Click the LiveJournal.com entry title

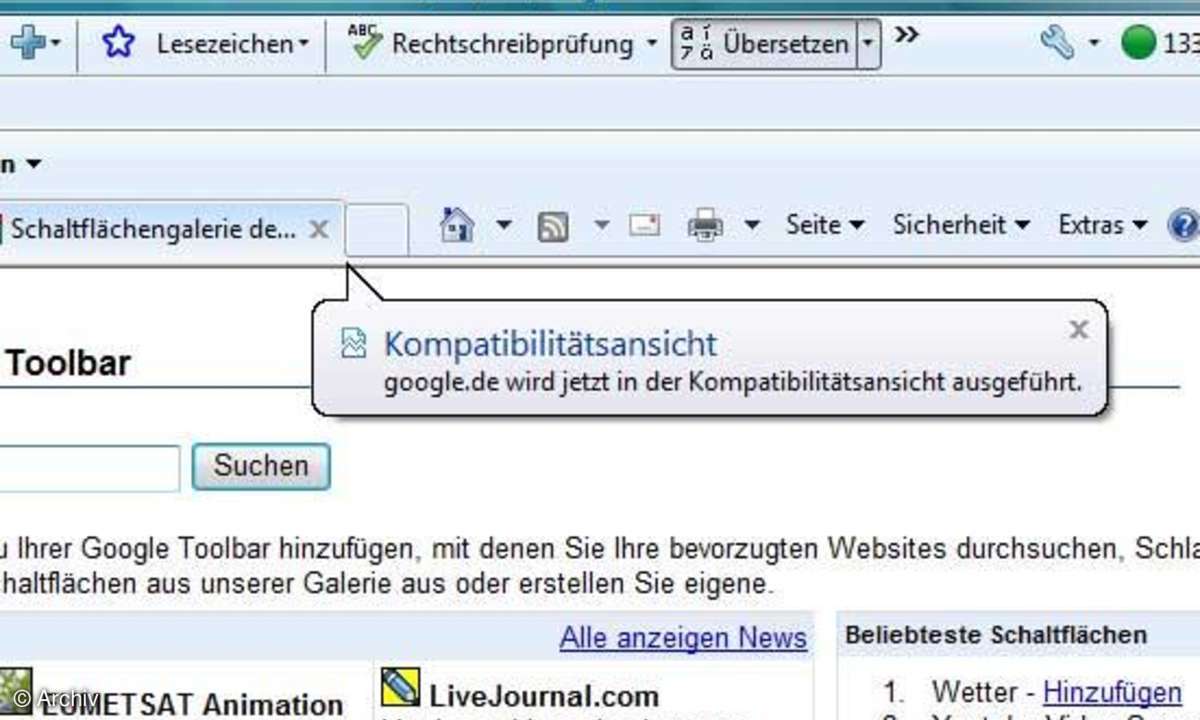[x=544, y=696]
